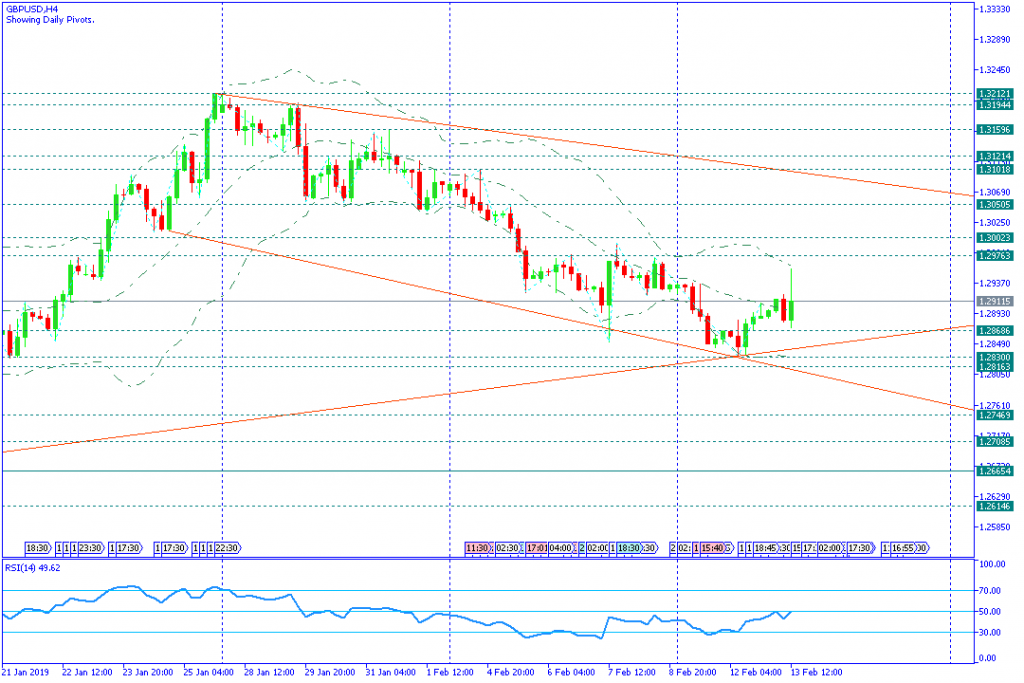This screenshot has height=683, width=1024.
Task: Select the 1.26654 price level tag
Action: tap(995, 471)
